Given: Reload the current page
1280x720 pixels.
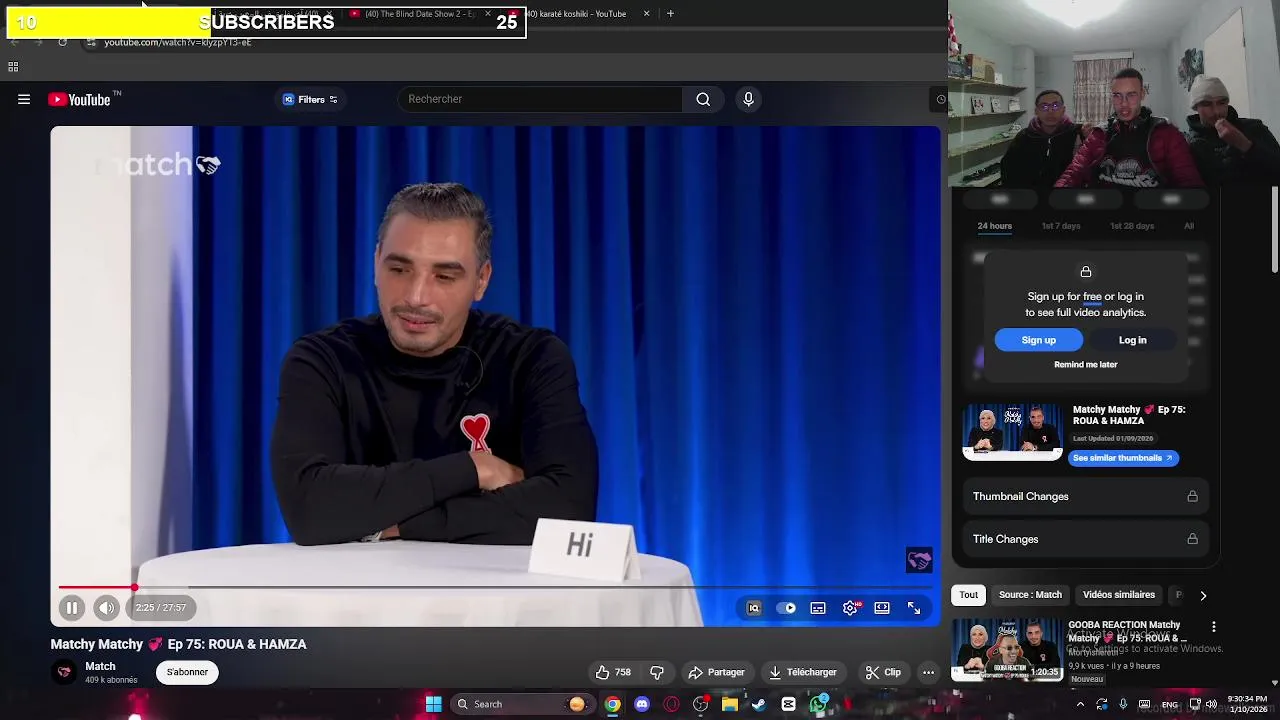Looking at the screenshot, I should coord(62,42).
